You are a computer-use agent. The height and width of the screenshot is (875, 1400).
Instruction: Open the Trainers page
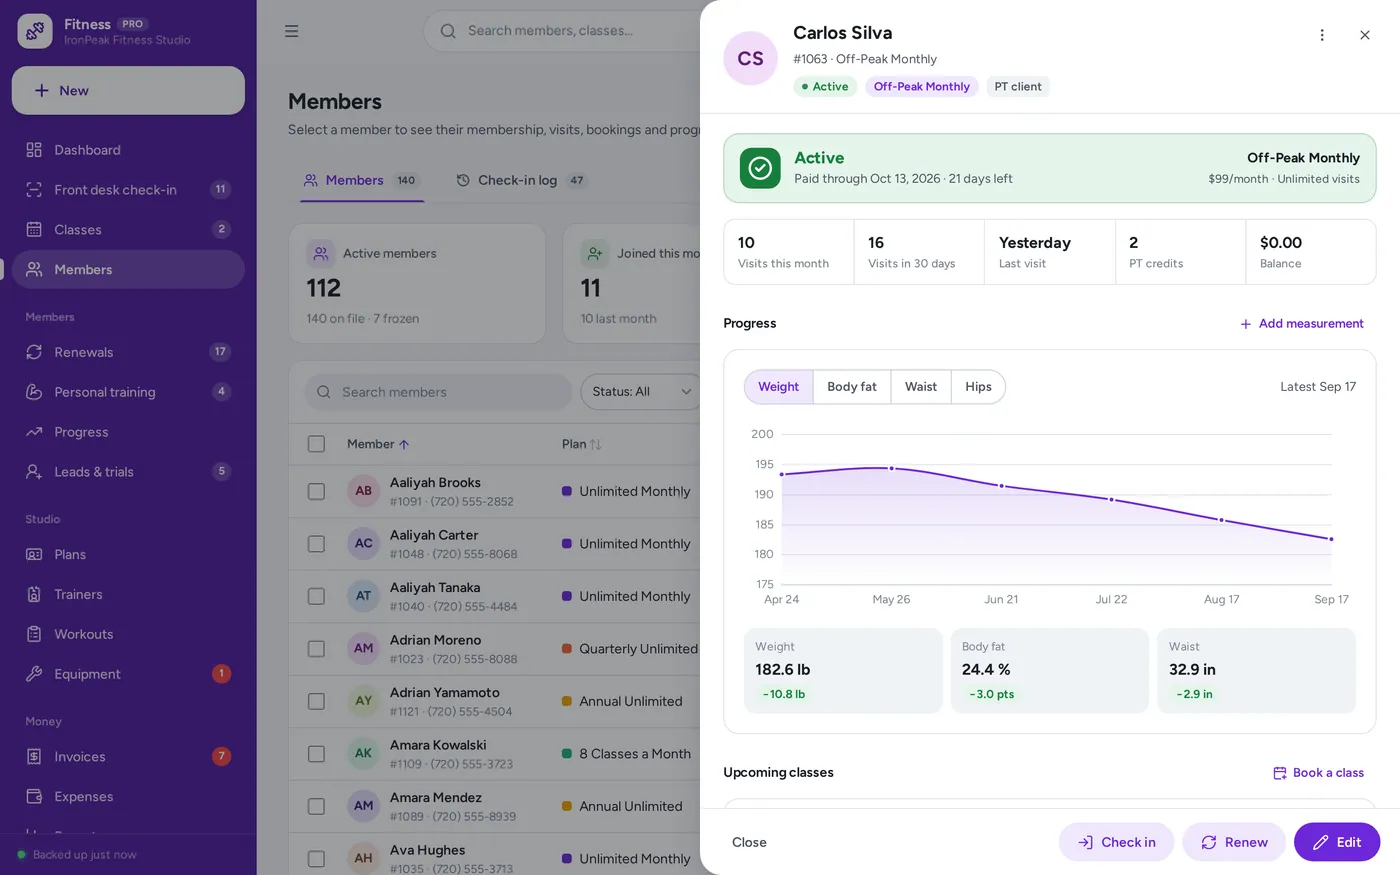tap(128, 594)
